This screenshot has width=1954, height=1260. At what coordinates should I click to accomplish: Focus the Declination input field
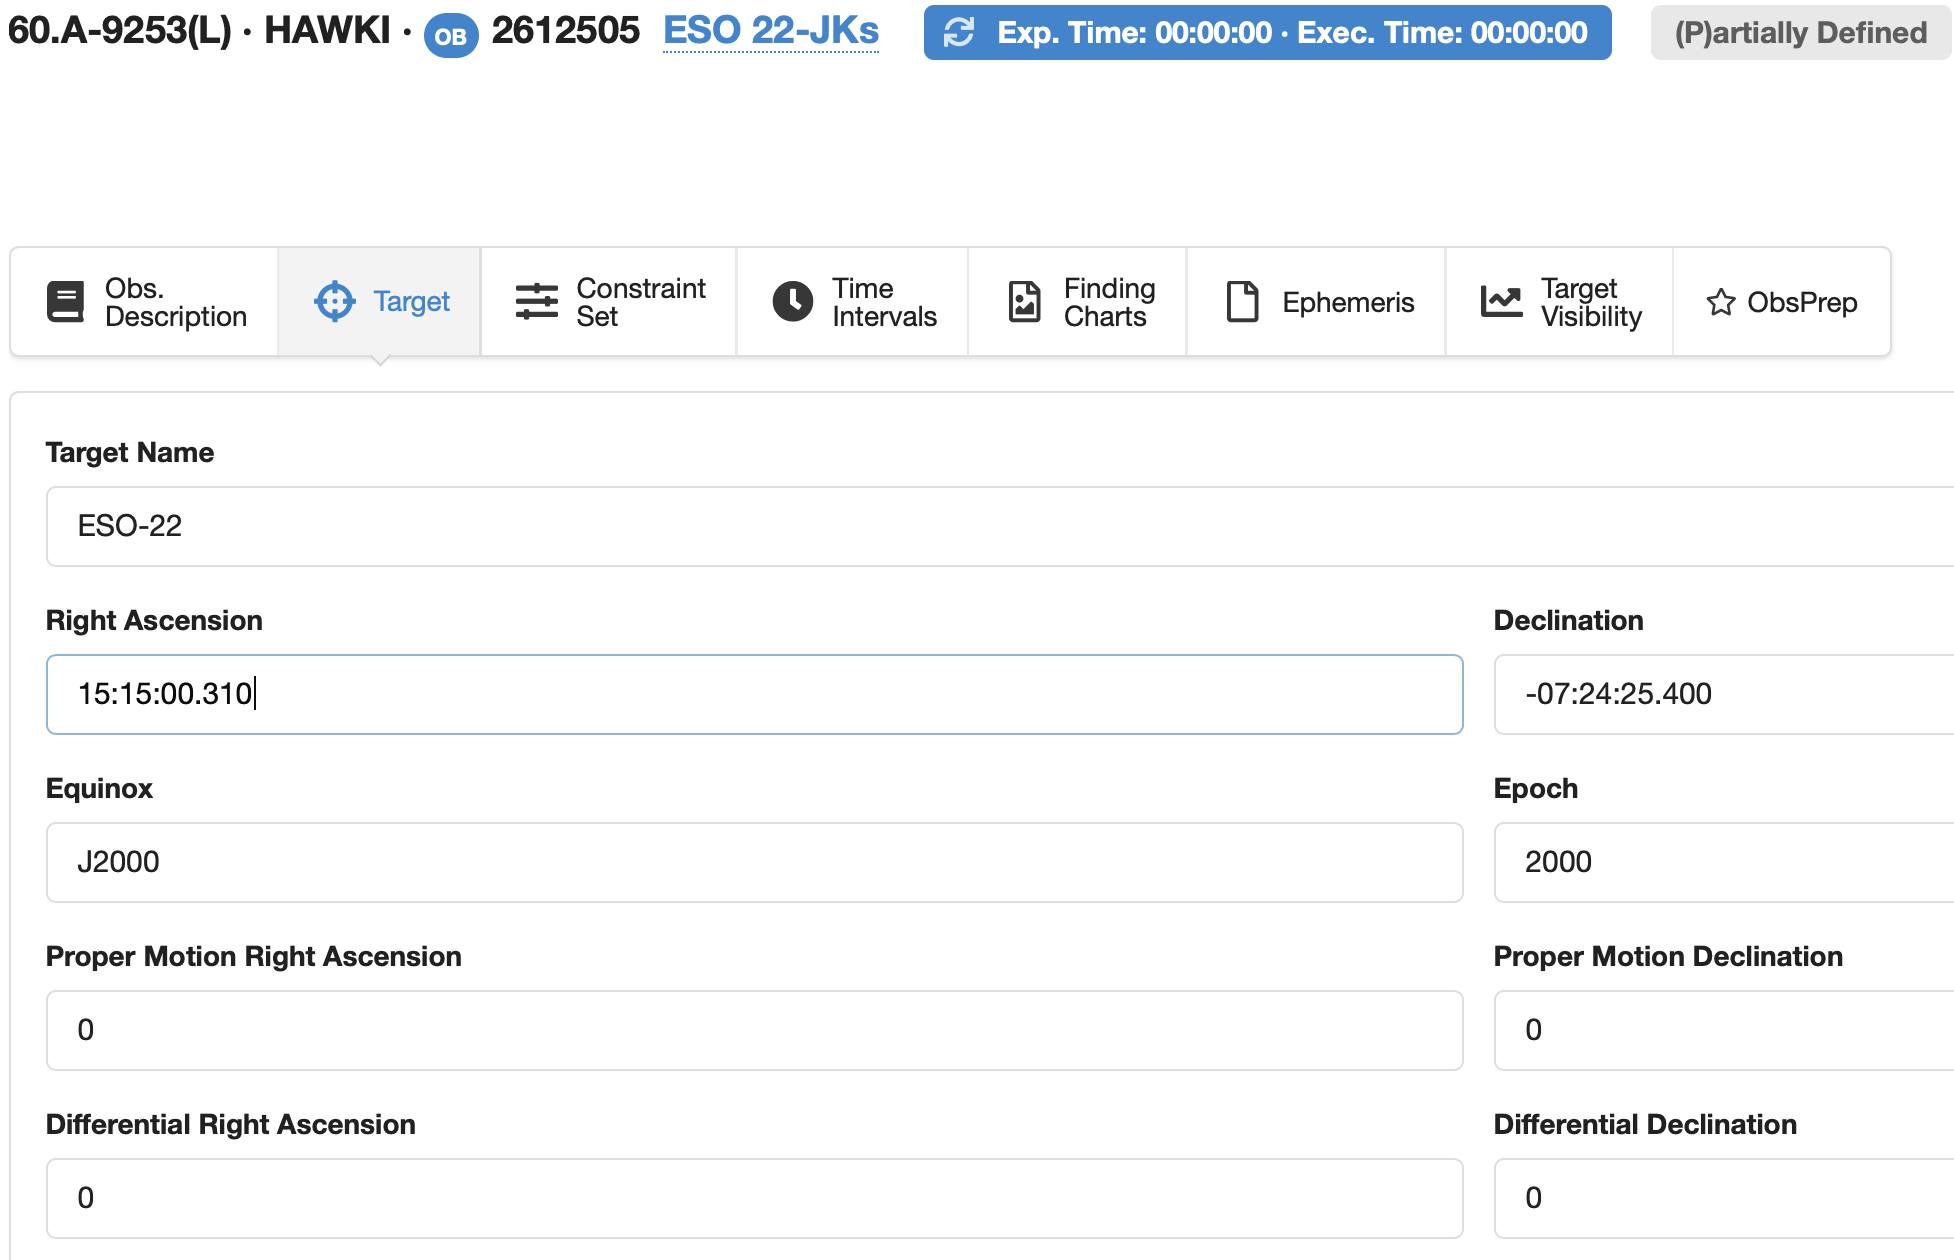tap(1722, 694)
